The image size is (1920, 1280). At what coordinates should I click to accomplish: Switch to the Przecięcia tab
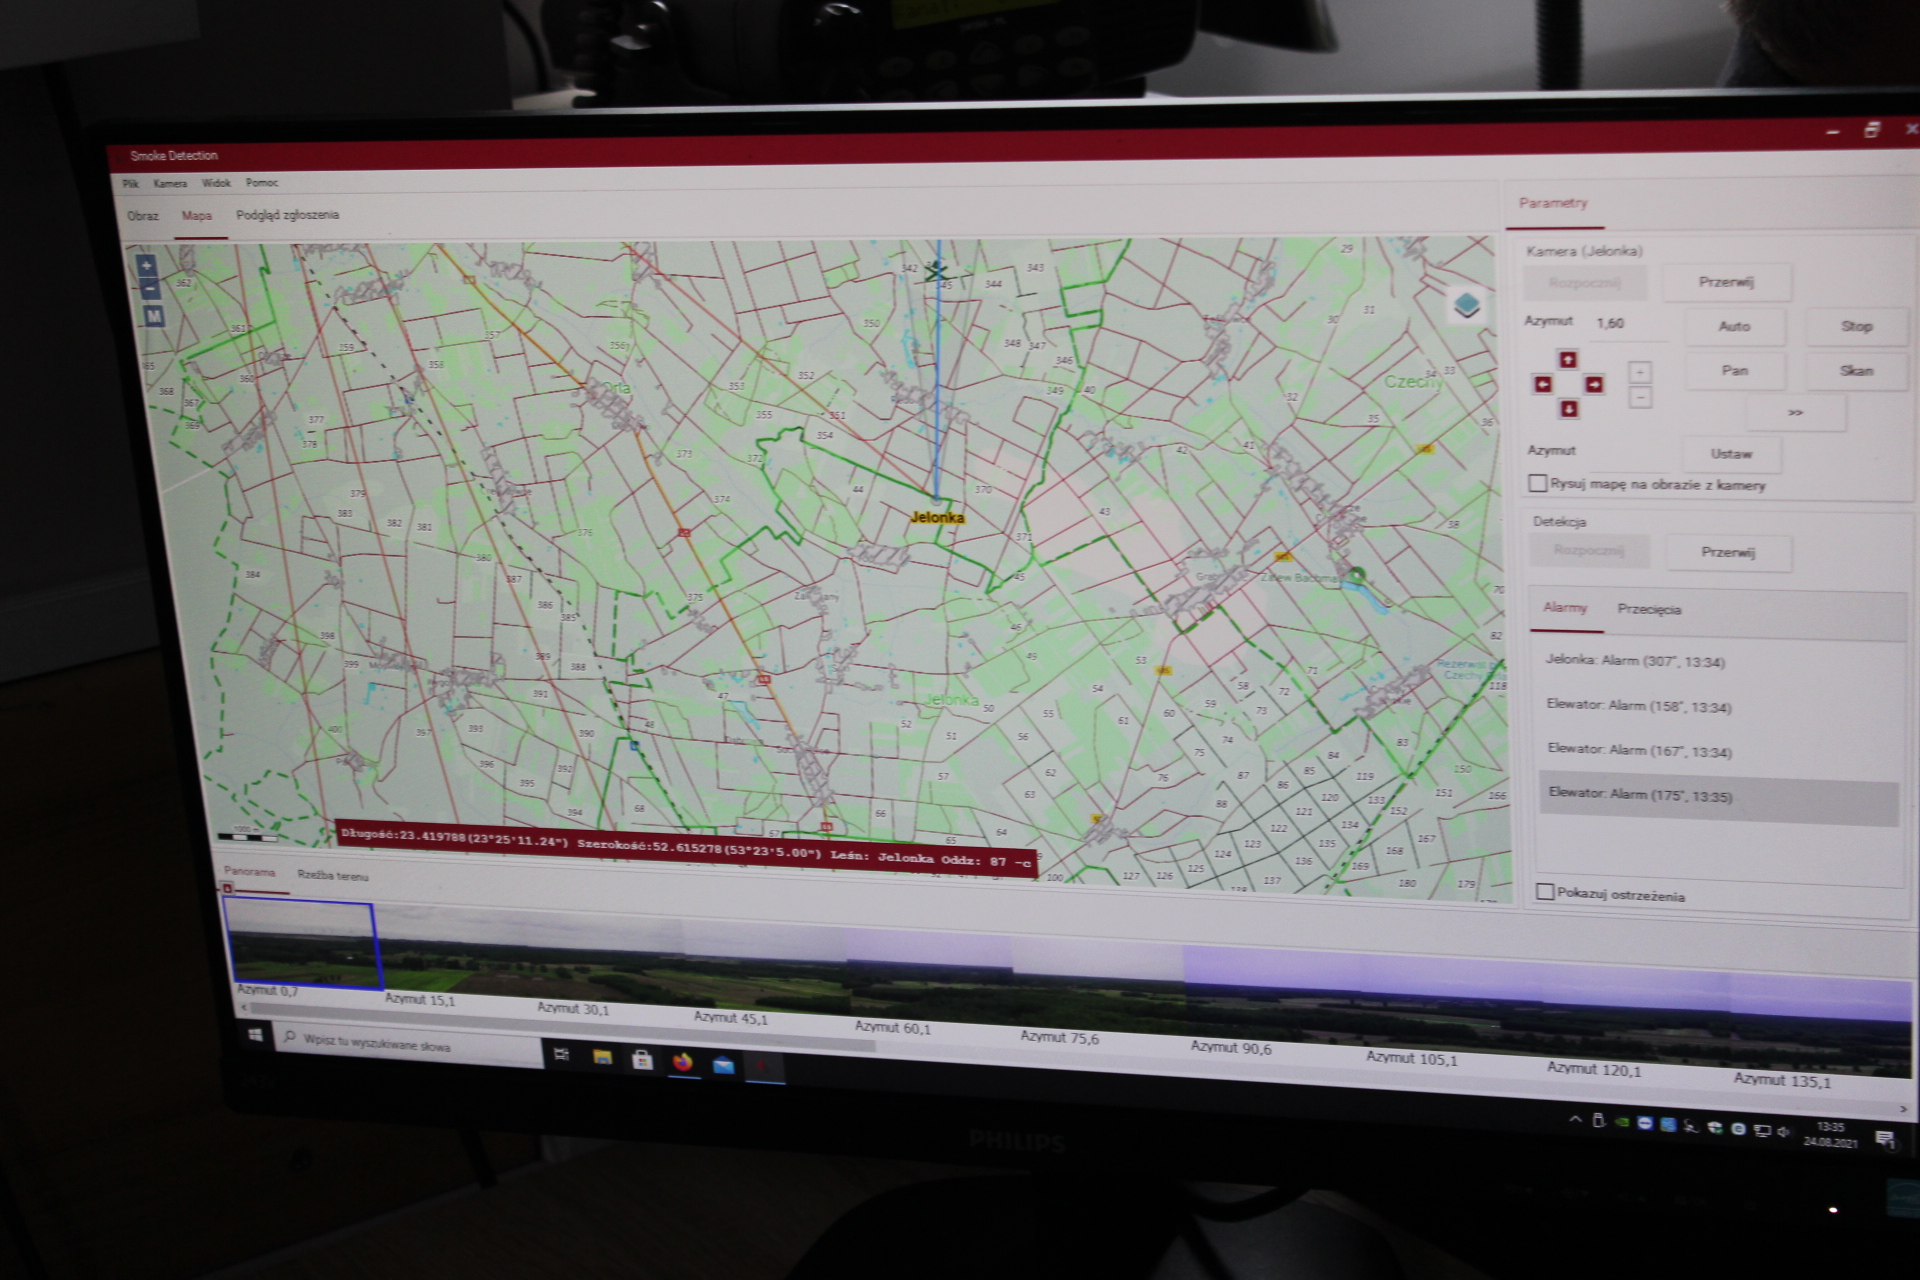point(1649,609)
